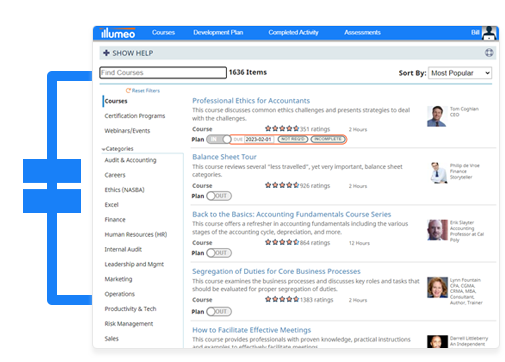
Task: Toggle Plan switch for Professional Ethics for Accountants
Action: pyautogui.click(x=219, y=139)
